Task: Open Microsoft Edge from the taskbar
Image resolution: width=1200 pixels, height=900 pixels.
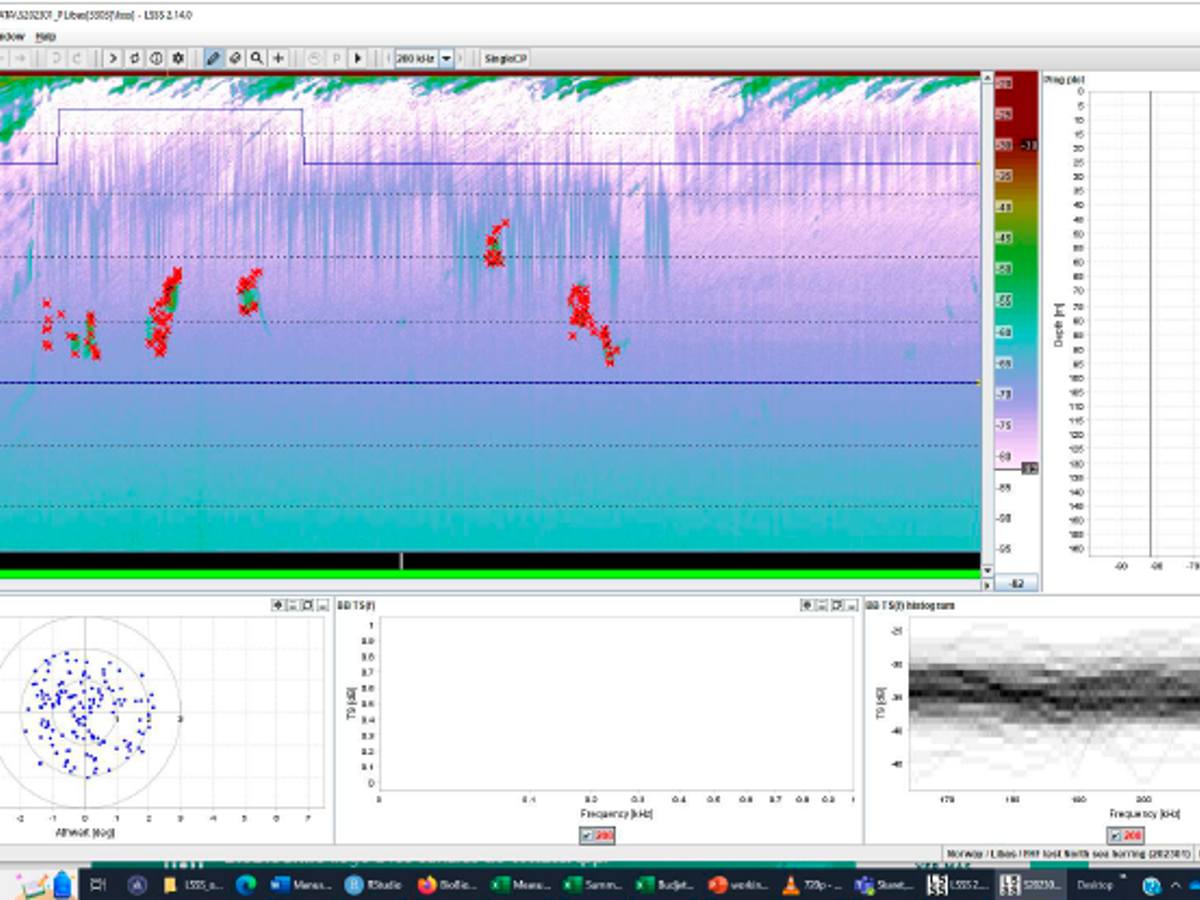Action: [246, 885]
